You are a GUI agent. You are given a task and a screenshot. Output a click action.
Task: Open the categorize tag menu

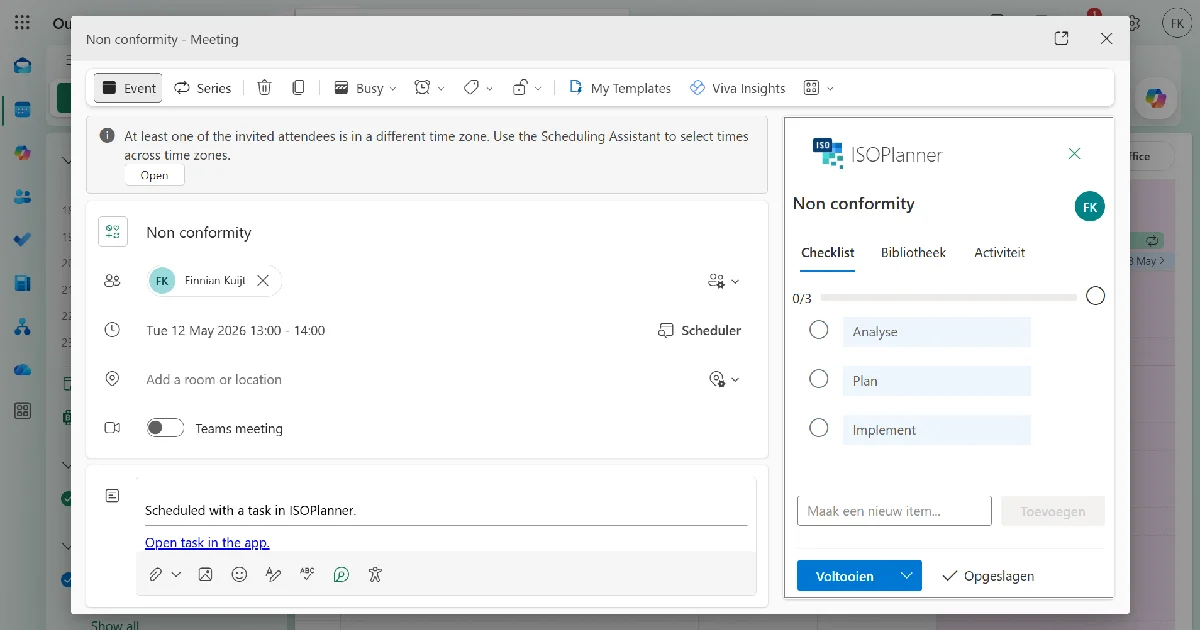tap(478, 88)
